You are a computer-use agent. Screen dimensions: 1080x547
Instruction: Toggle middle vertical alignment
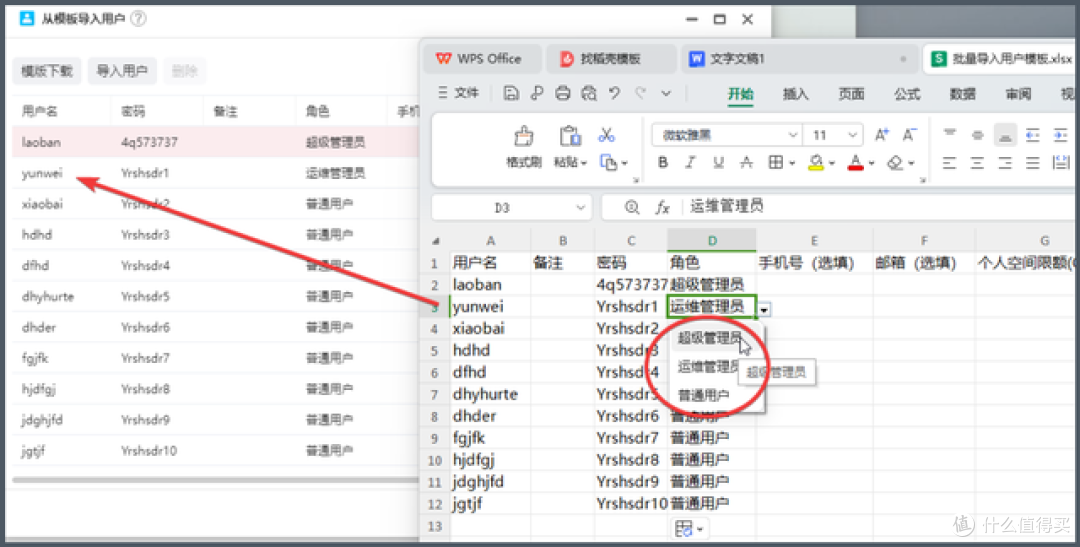[977, 135]
